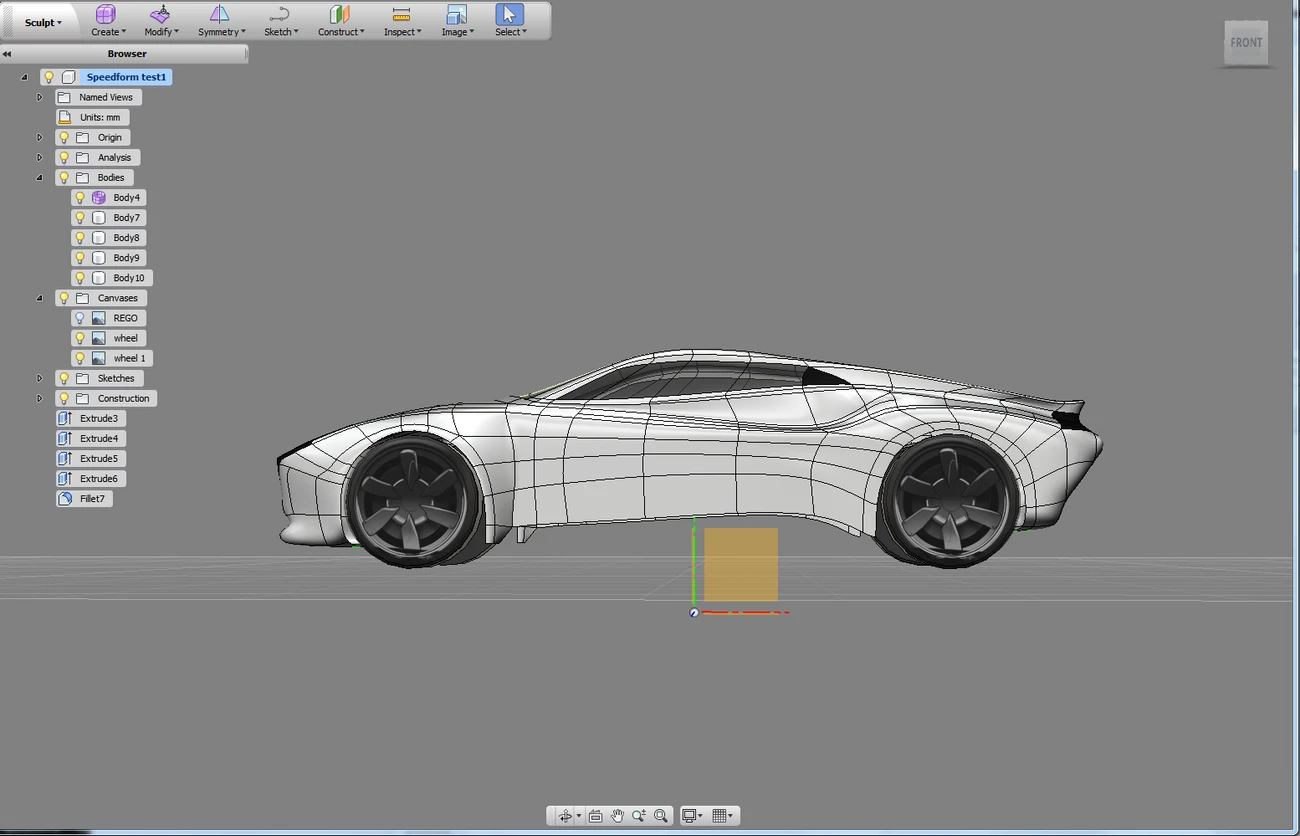The image size is (1300, 836).
Task: Click the Symmetry tool icon
Action: pyautogui.click(x=219, y=17)
